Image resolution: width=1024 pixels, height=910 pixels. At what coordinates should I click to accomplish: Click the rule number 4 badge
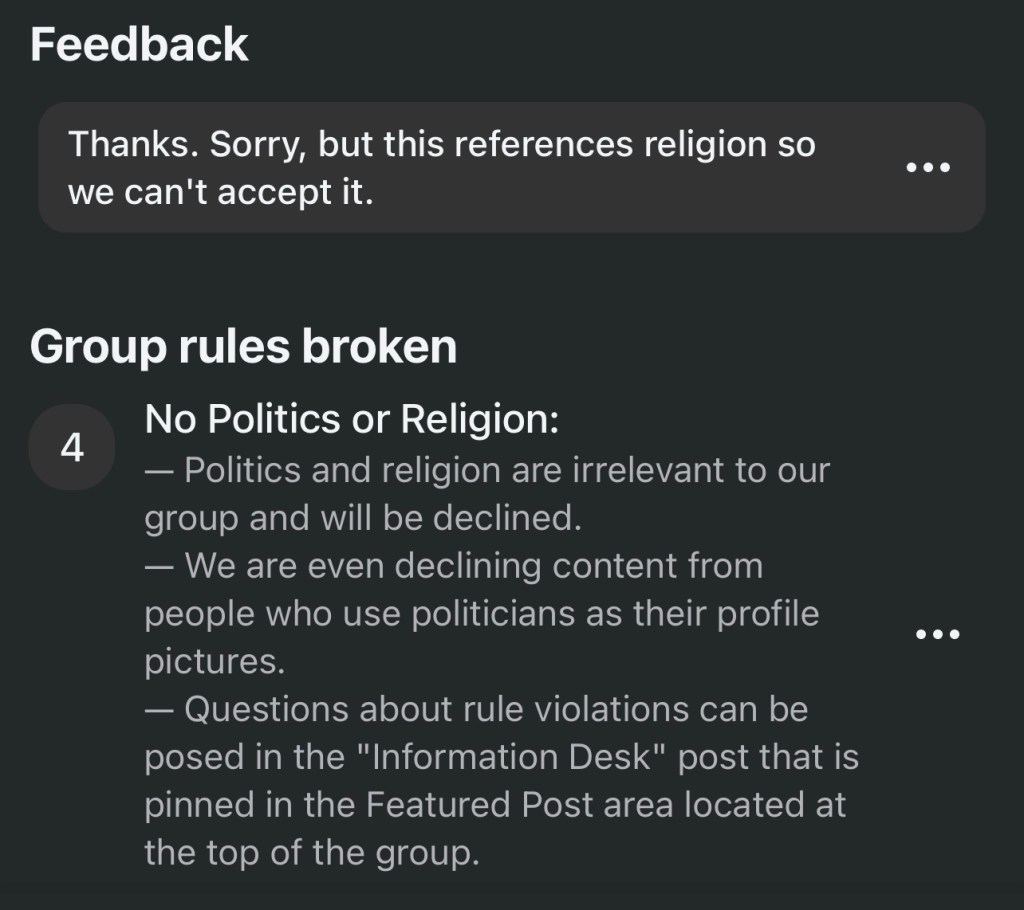(x=72, y=448)
